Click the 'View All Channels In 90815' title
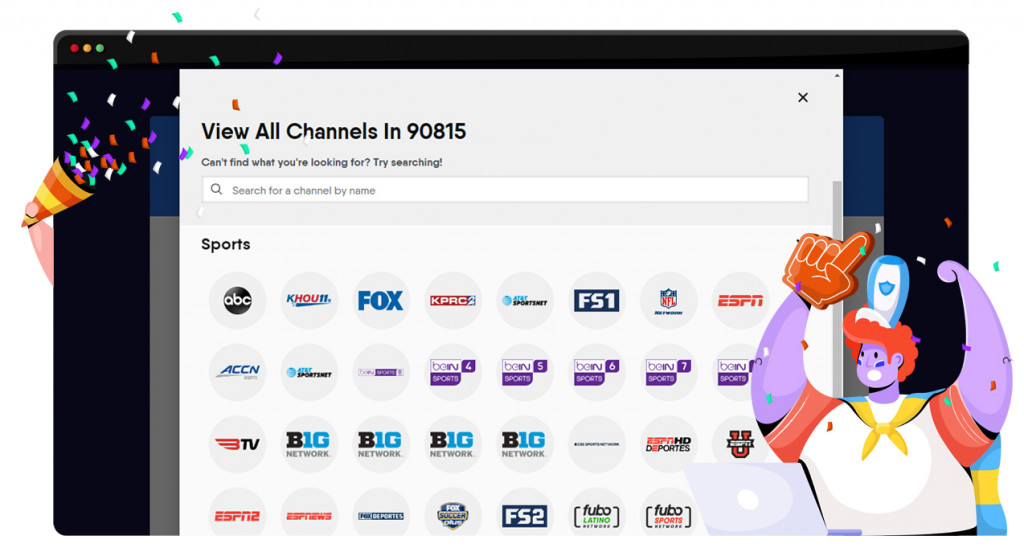 pyautogui.click(x=333, y=131)
